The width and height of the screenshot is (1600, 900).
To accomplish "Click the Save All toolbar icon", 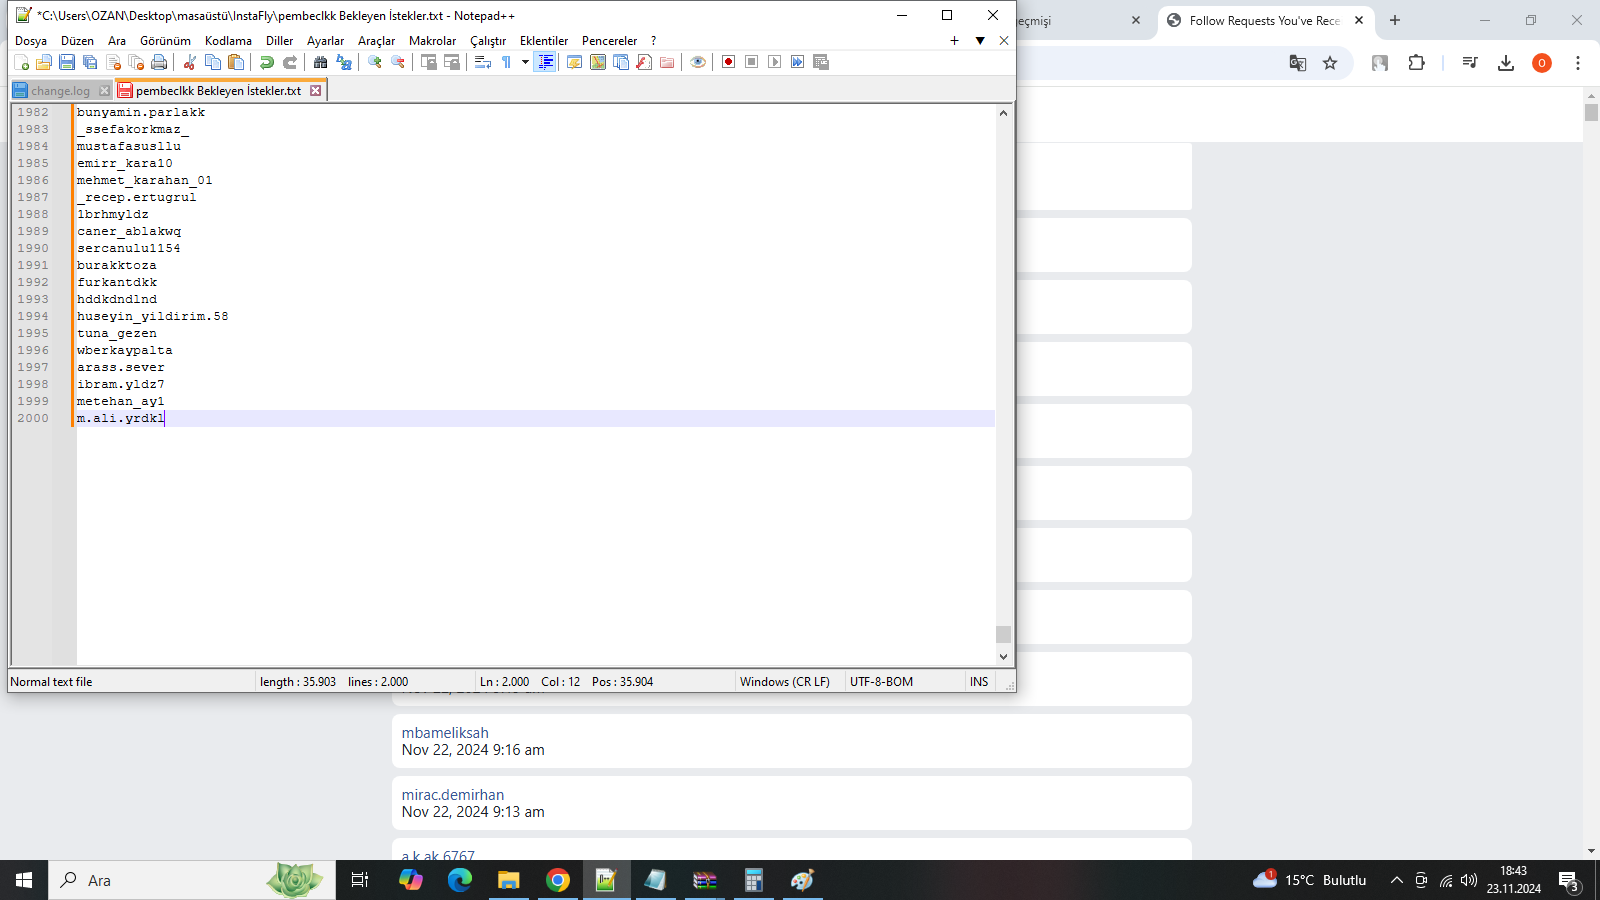I will pyautogui.click(x=90, y=62).
